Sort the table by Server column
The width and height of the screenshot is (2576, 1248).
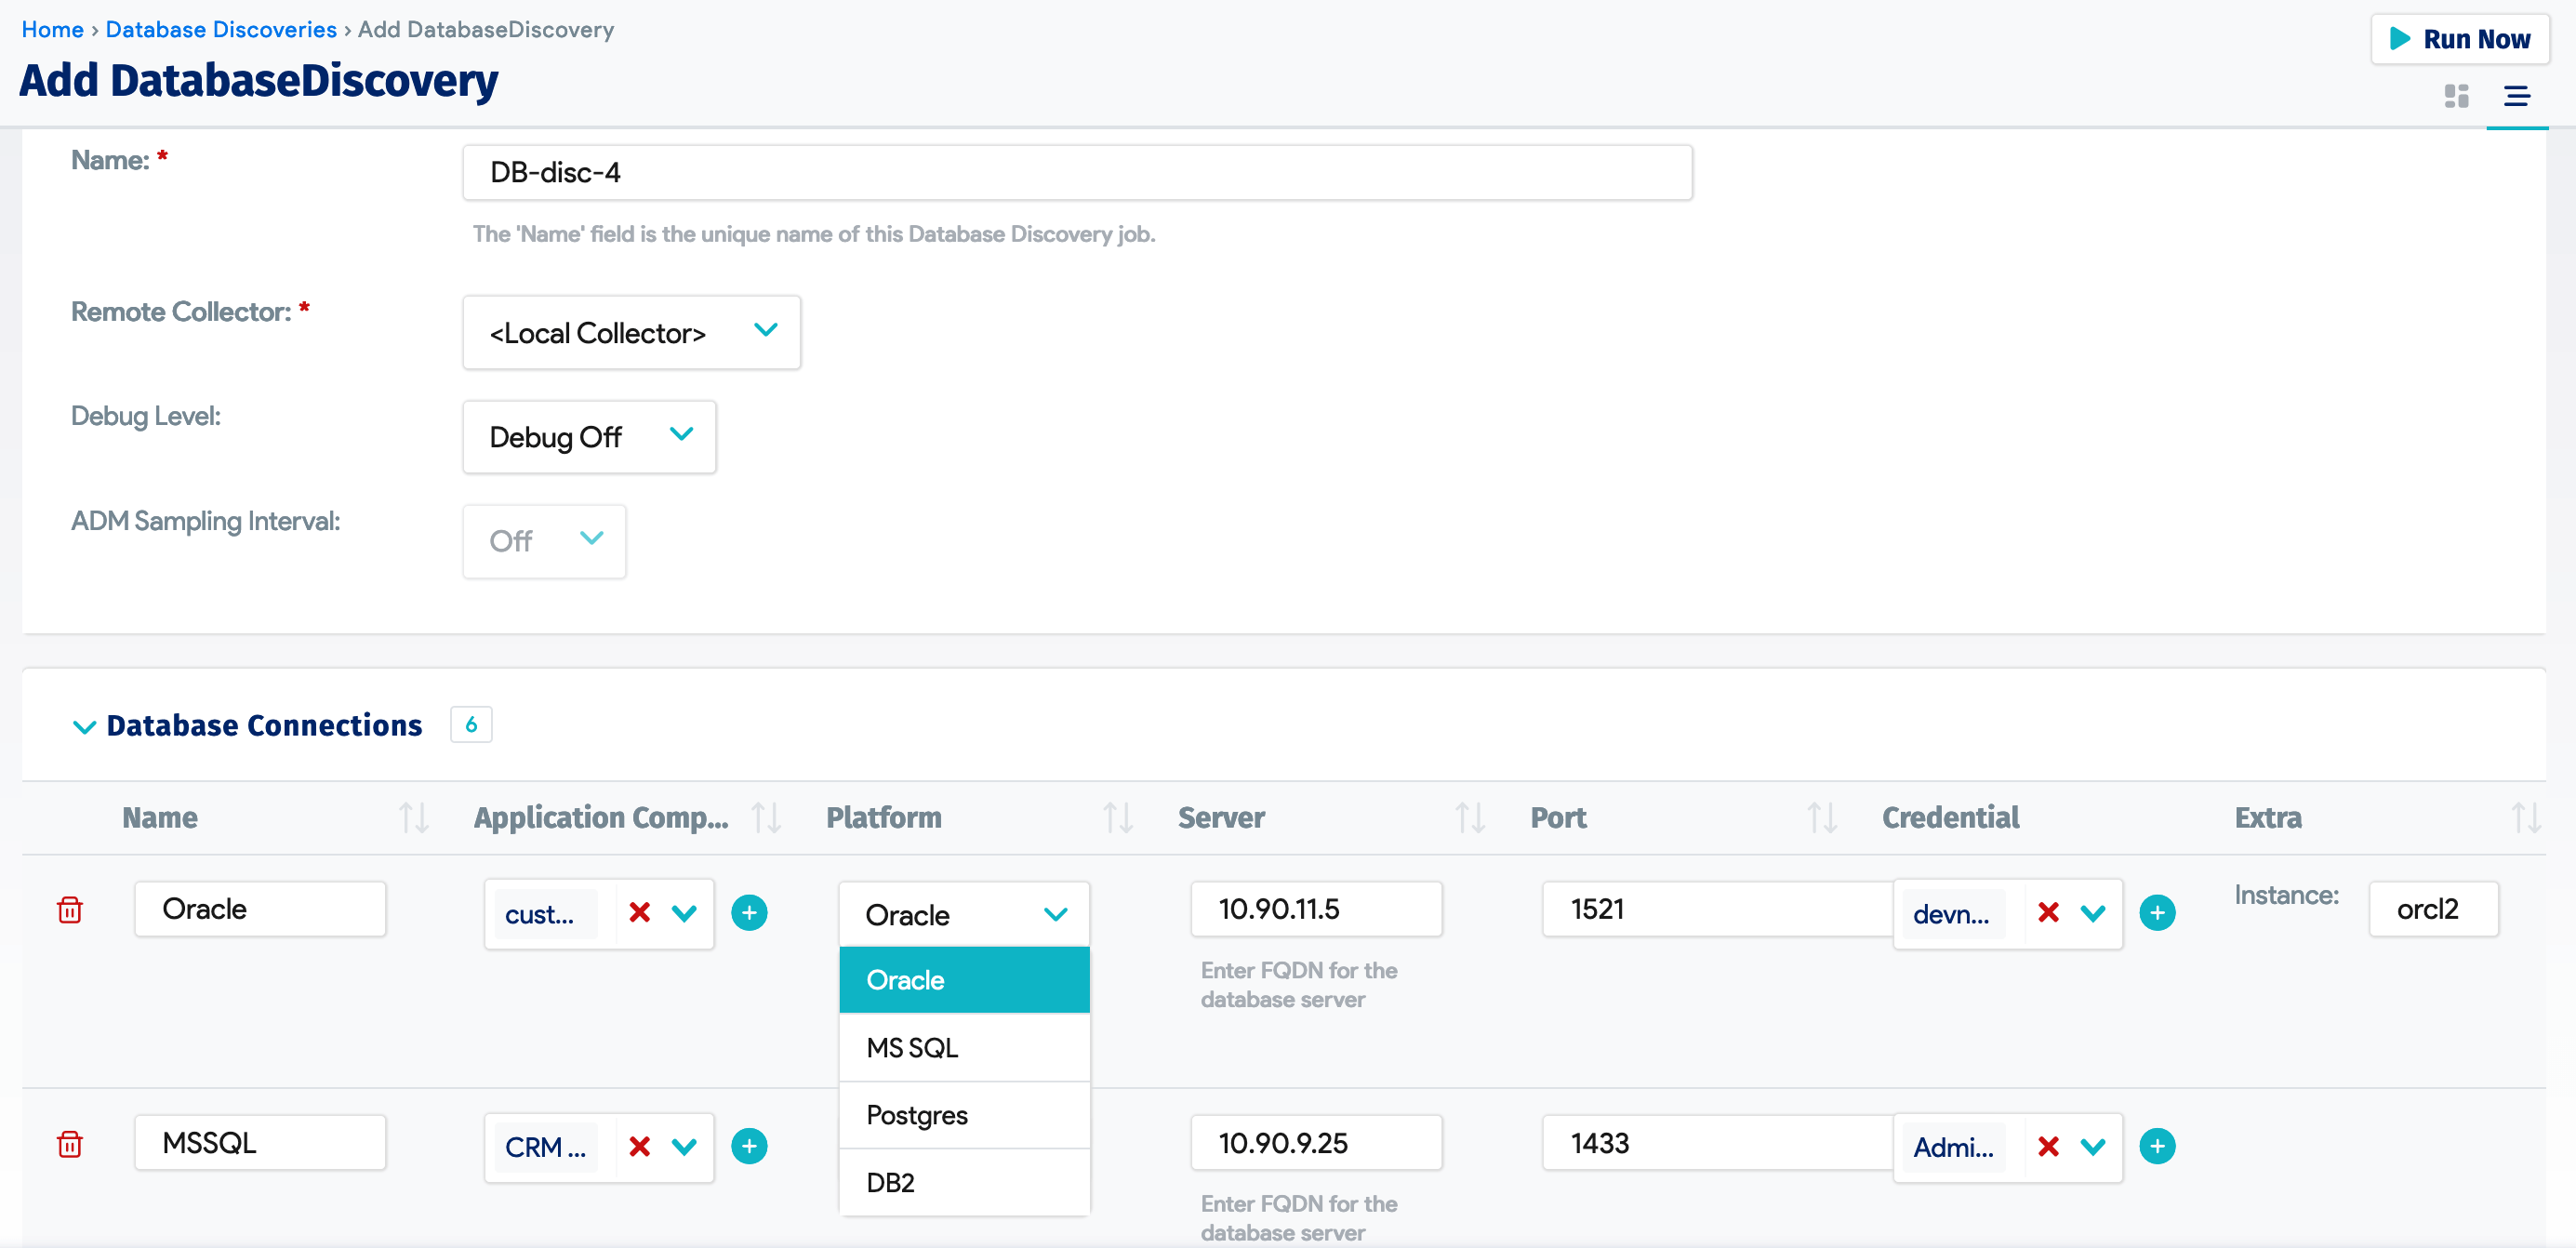coord(1470,817)
